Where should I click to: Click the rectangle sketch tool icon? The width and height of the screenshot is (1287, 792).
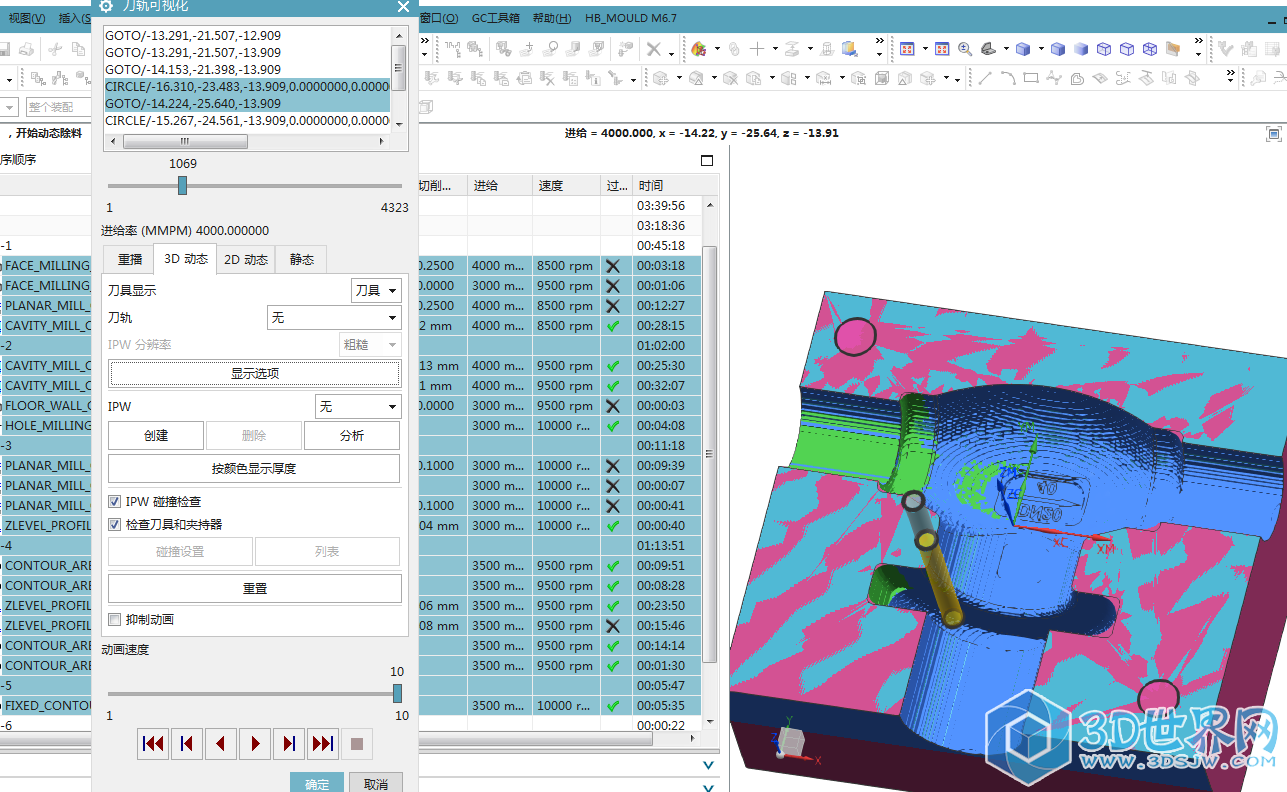(1031, 77)
